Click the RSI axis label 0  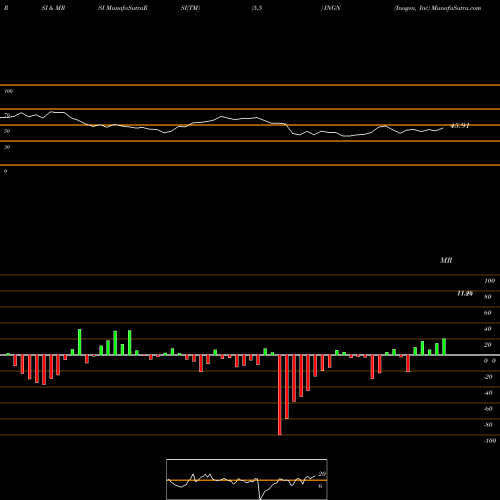pyautogui.click(x=5, y=171)
